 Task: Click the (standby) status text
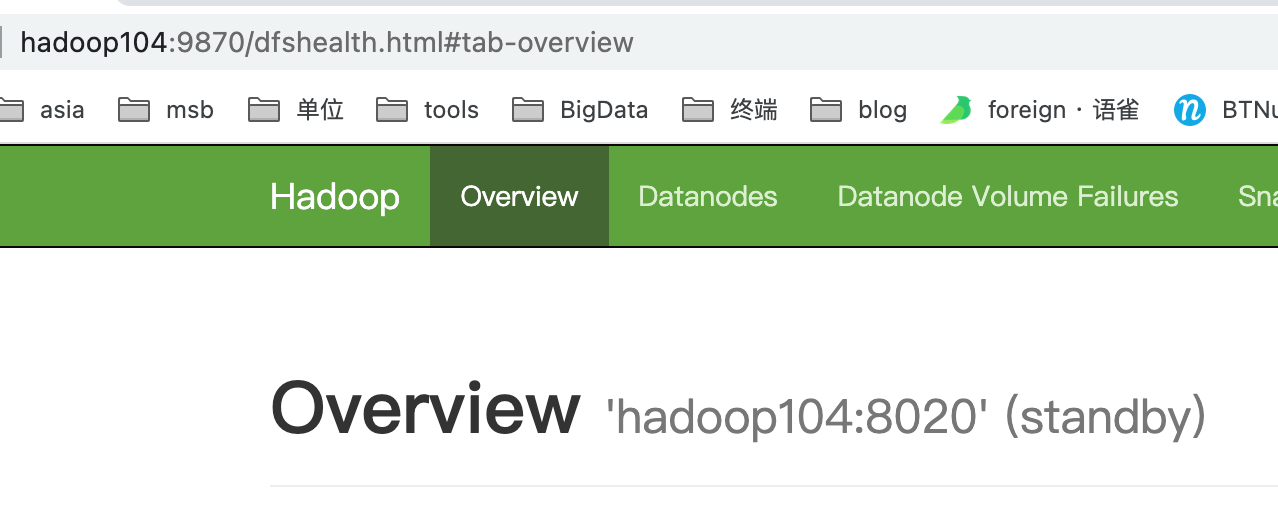(1105, 416)
